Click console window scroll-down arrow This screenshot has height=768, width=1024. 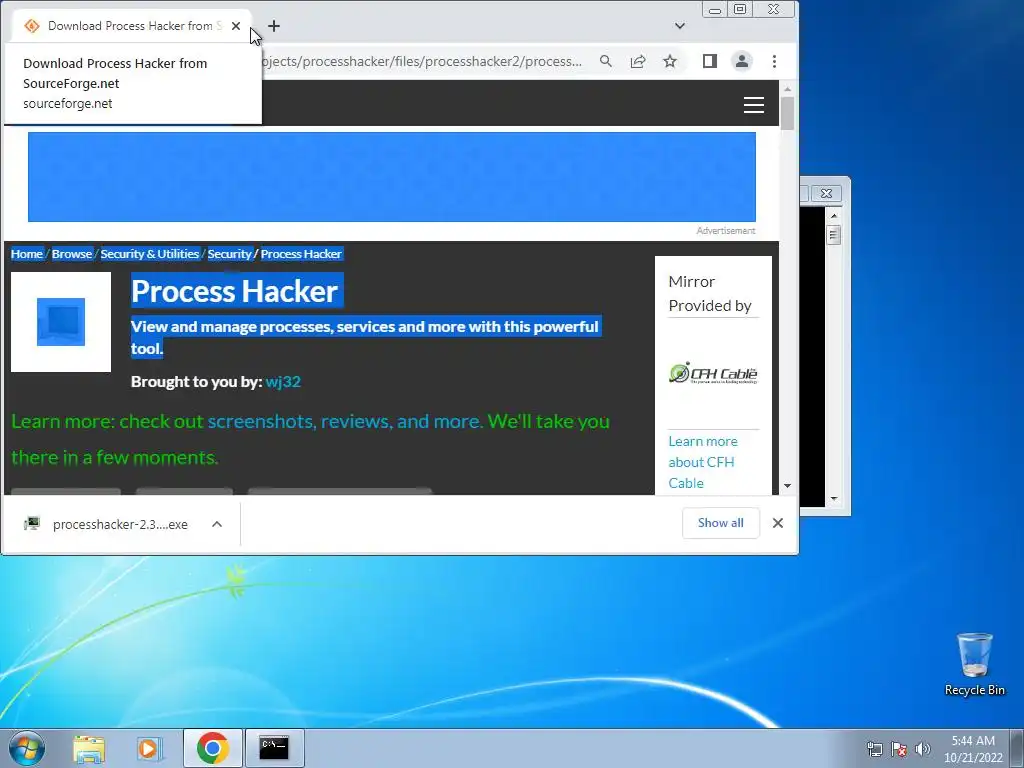pos(833,499)
